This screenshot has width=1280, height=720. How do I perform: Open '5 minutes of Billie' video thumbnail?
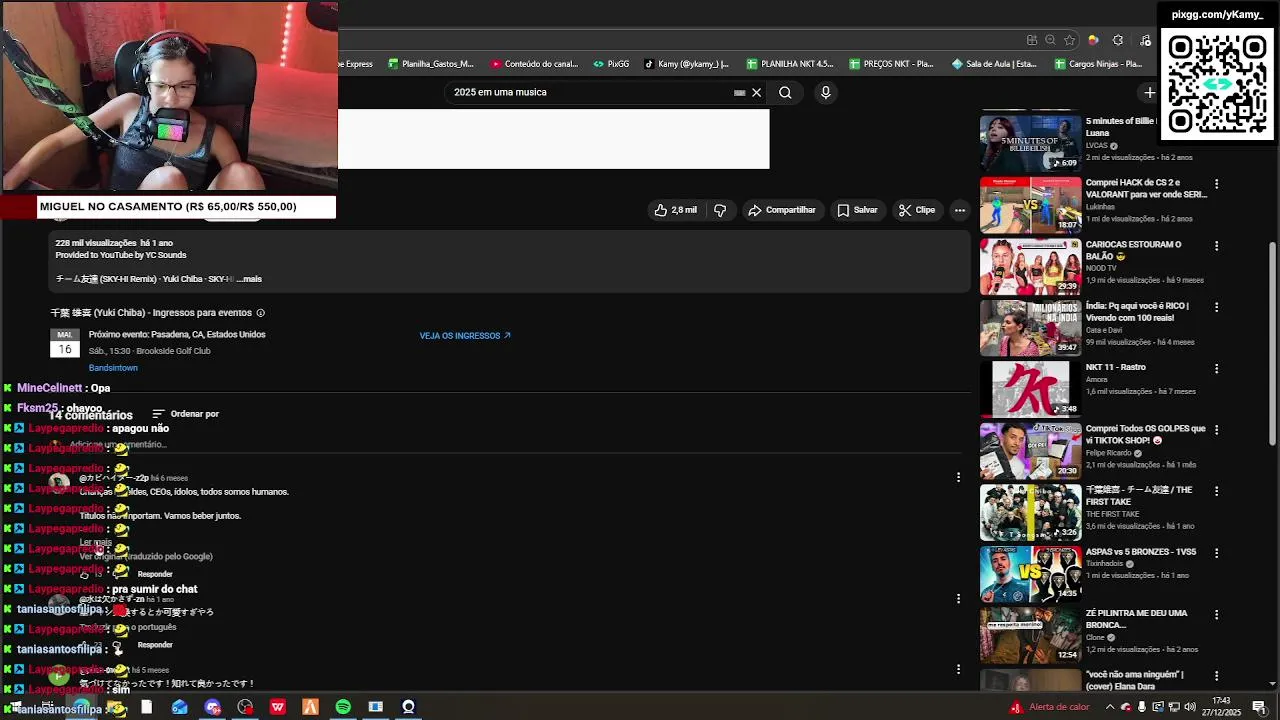coord(1030,143)
